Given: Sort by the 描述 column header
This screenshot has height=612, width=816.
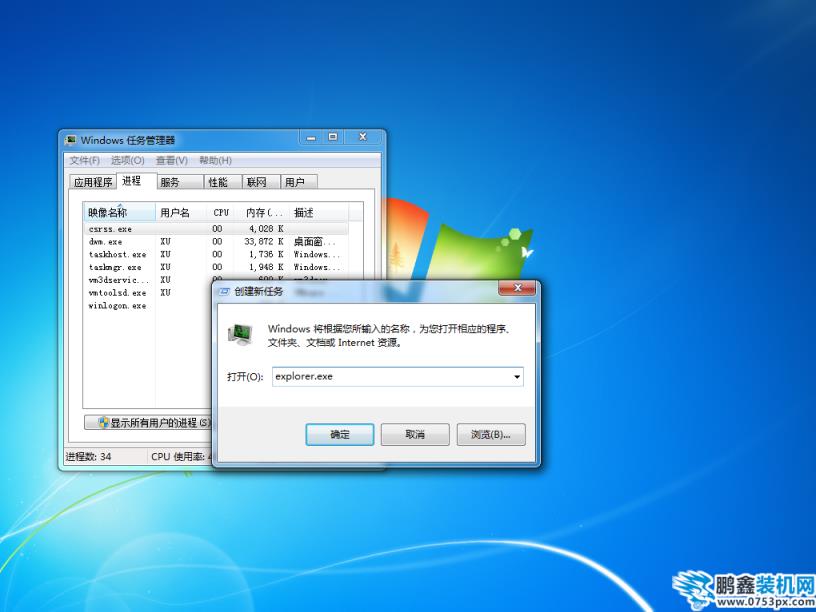Looking at the screenshot, I should click(320, 212).
